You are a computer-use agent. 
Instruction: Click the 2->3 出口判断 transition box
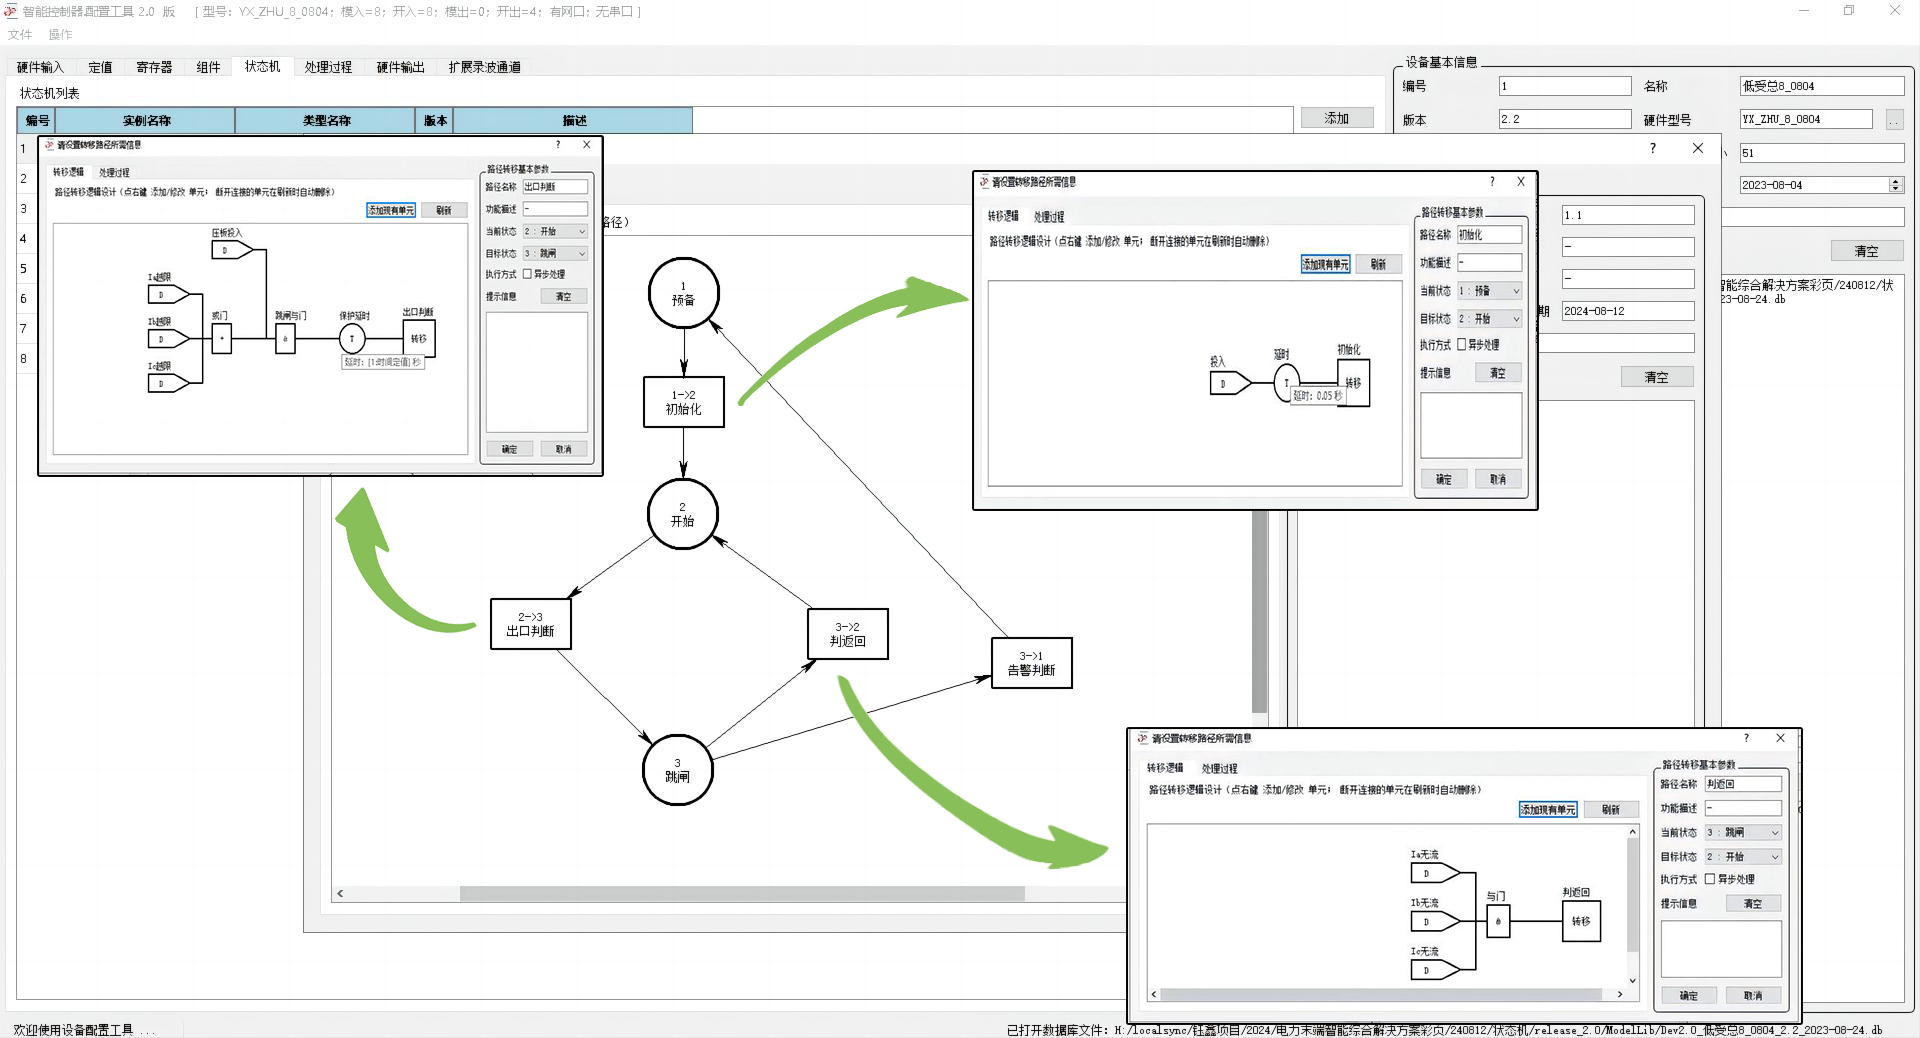click(530, 624)
